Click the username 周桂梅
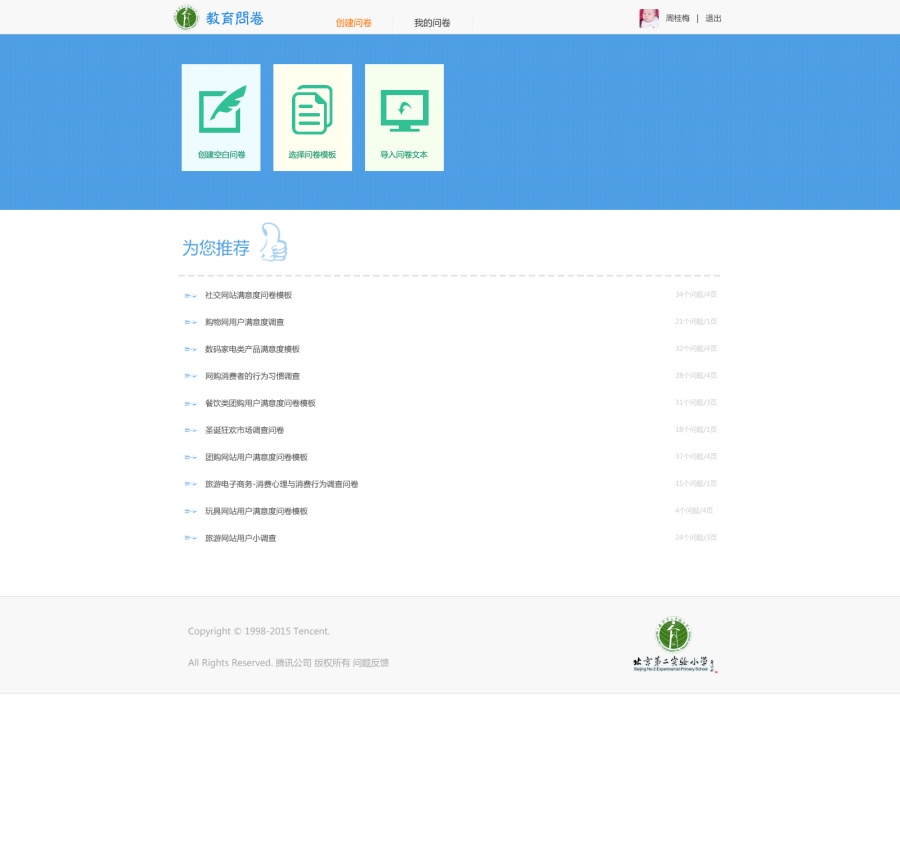900x844 pixels. tap(677, 18)
